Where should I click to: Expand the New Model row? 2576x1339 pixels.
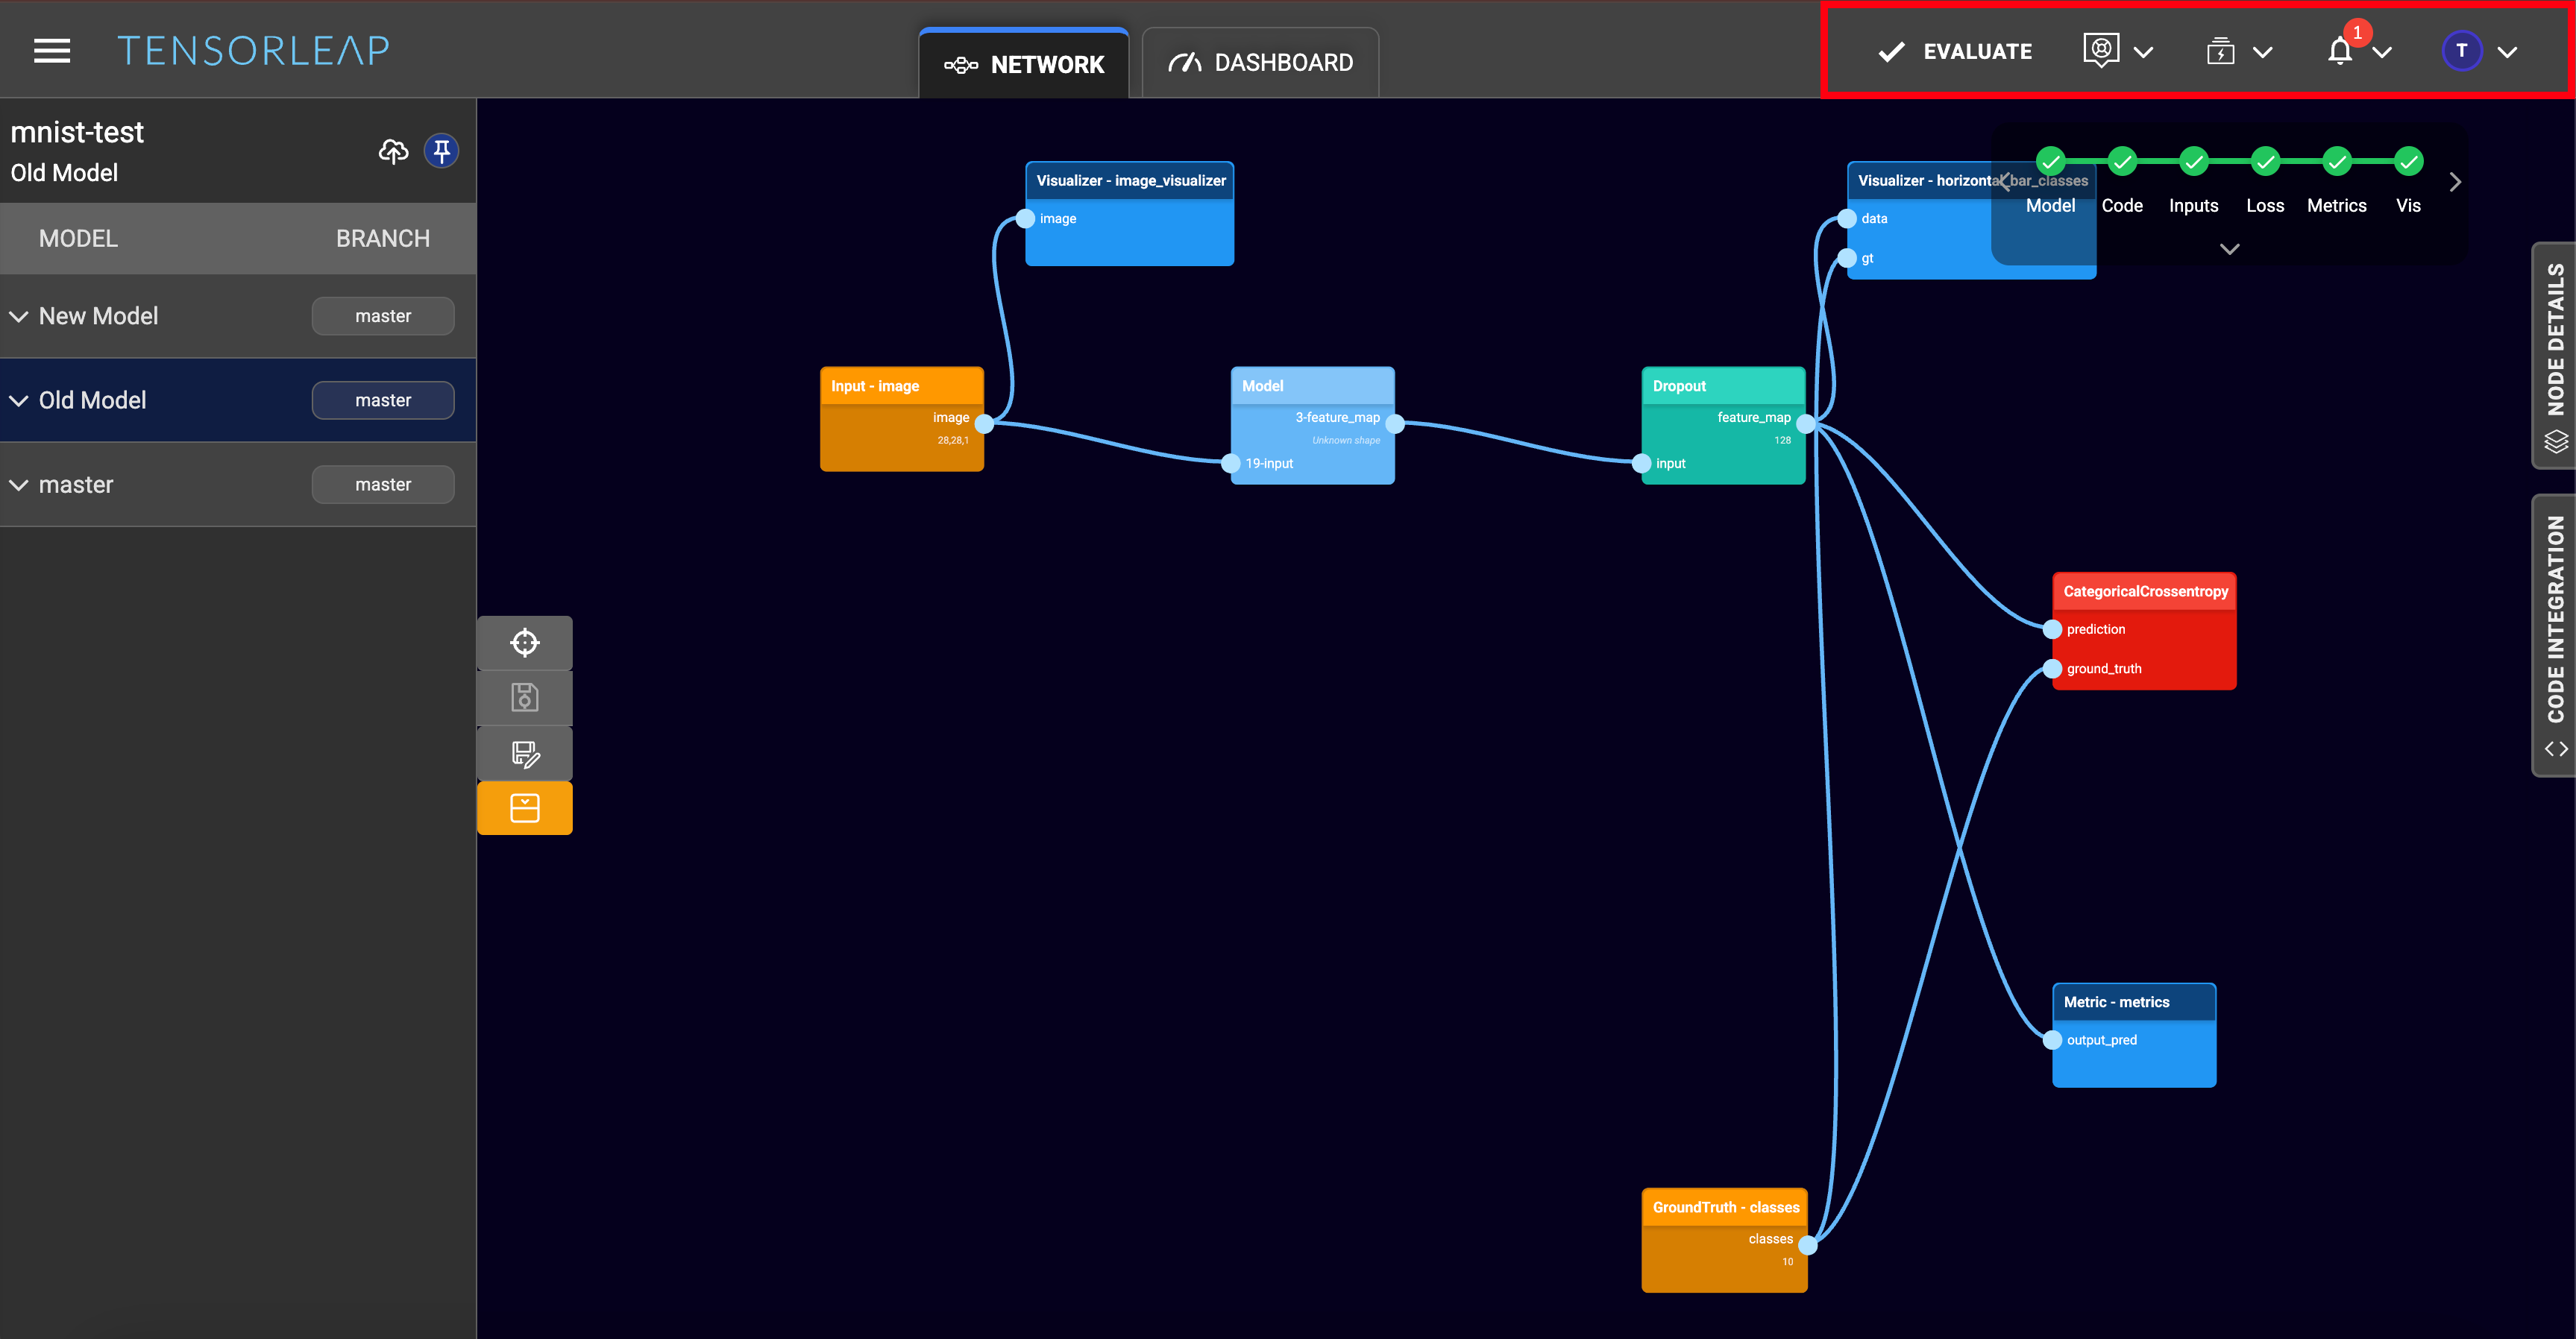pos(19,316)
